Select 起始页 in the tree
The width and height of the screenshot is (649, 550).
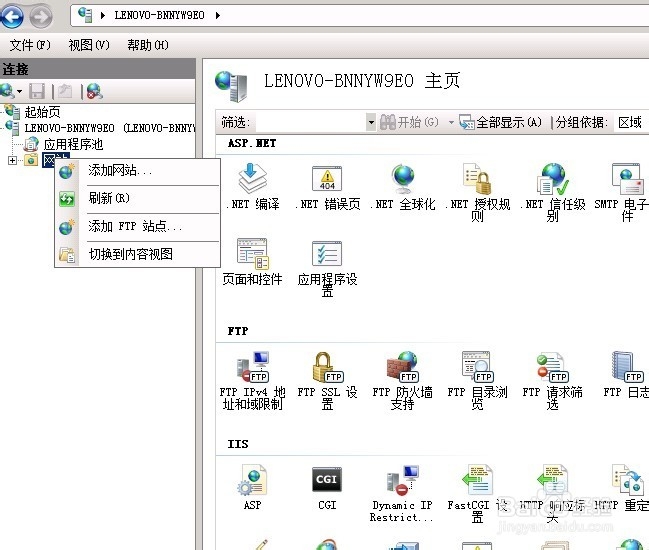(42, 112)
